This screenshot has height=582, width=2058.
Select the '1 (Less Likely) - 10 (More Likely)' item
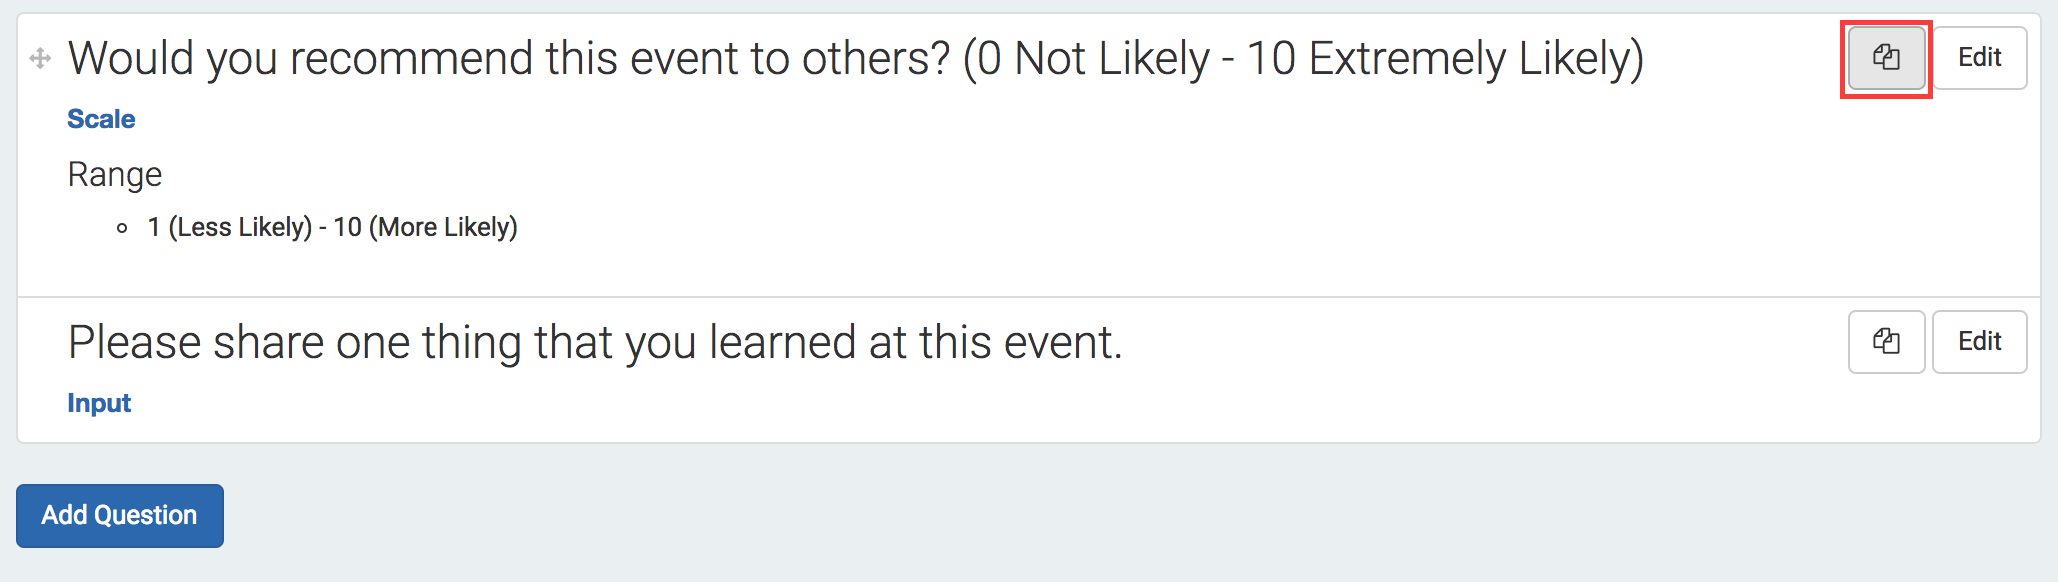pos(332,227)
